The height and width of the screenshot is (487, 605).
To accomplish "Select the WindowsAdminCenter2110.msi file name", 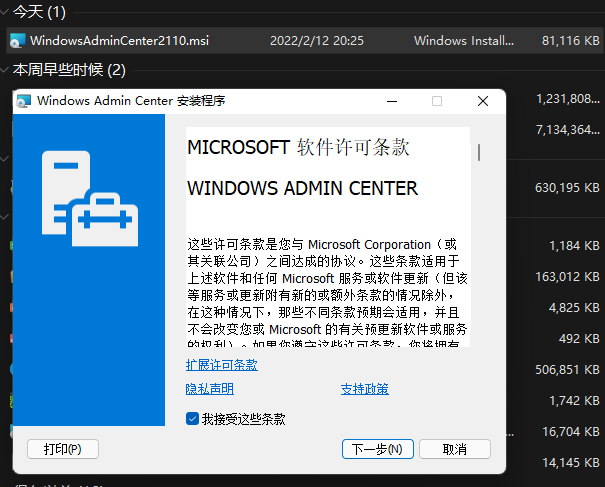I will tap(120, 41).
